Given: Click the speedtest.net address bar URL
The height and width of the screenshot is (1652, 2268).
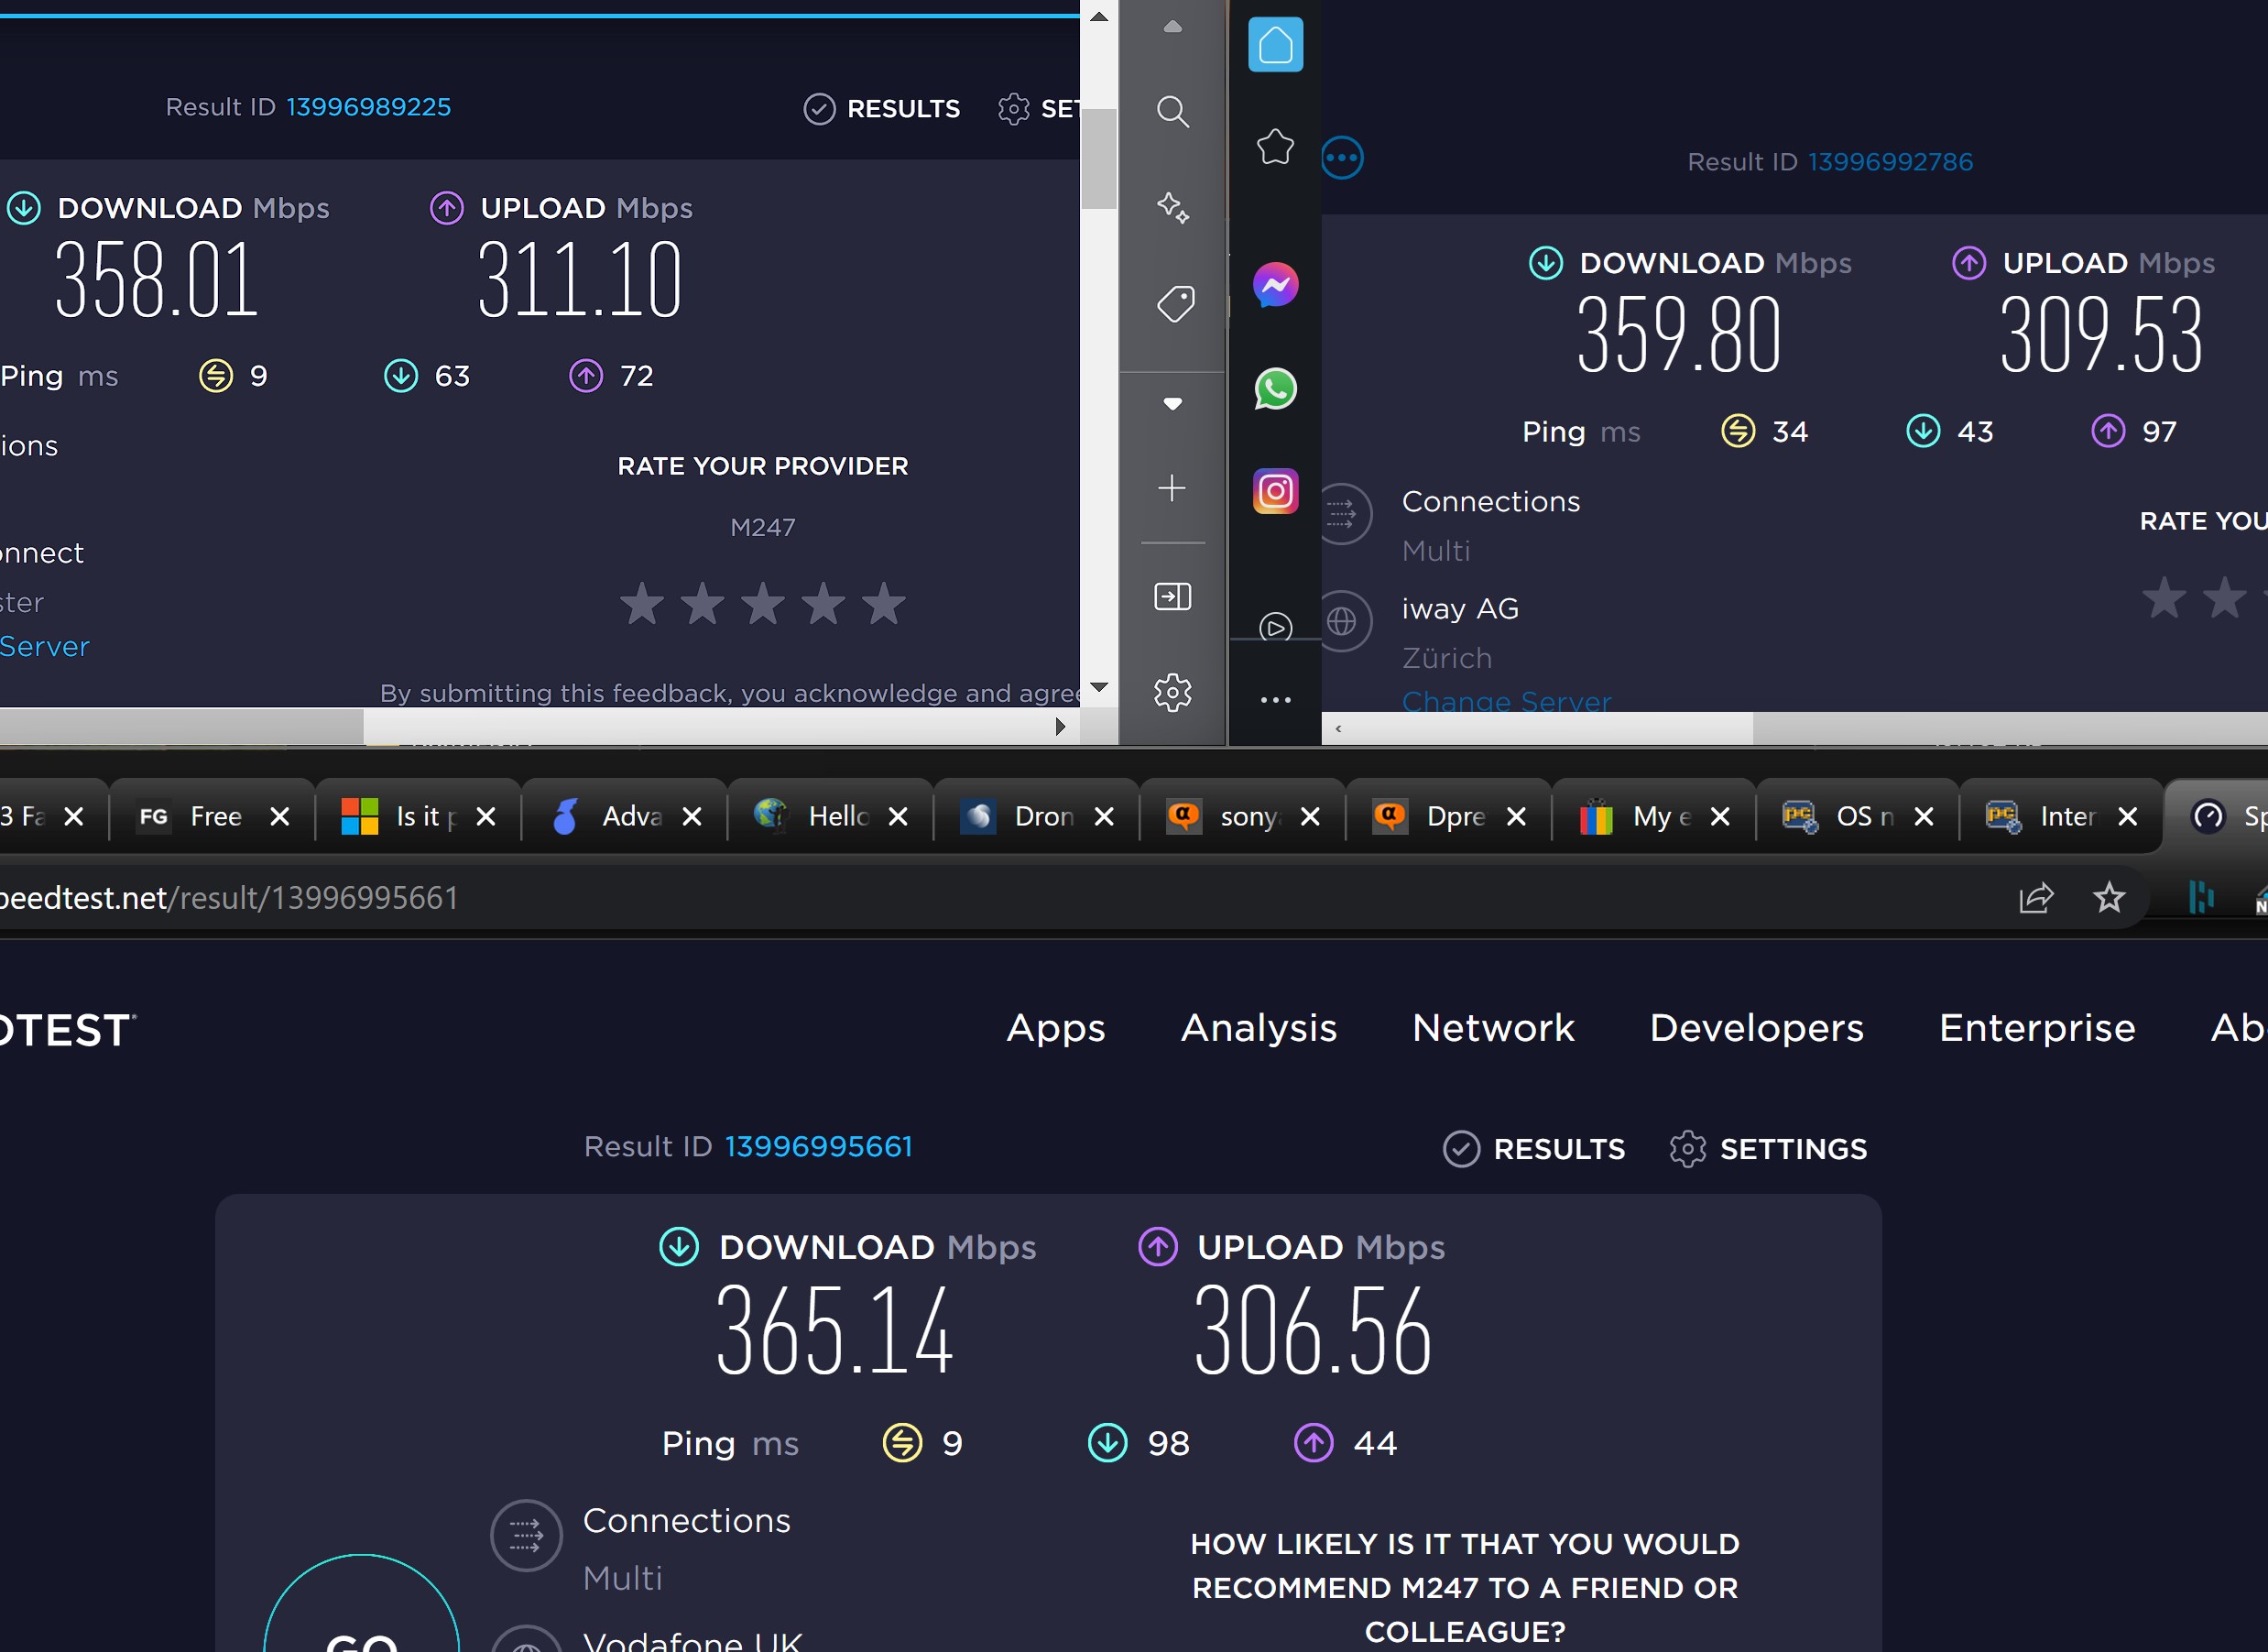Looking at the screenshot, I should click(x=229, y=898).
